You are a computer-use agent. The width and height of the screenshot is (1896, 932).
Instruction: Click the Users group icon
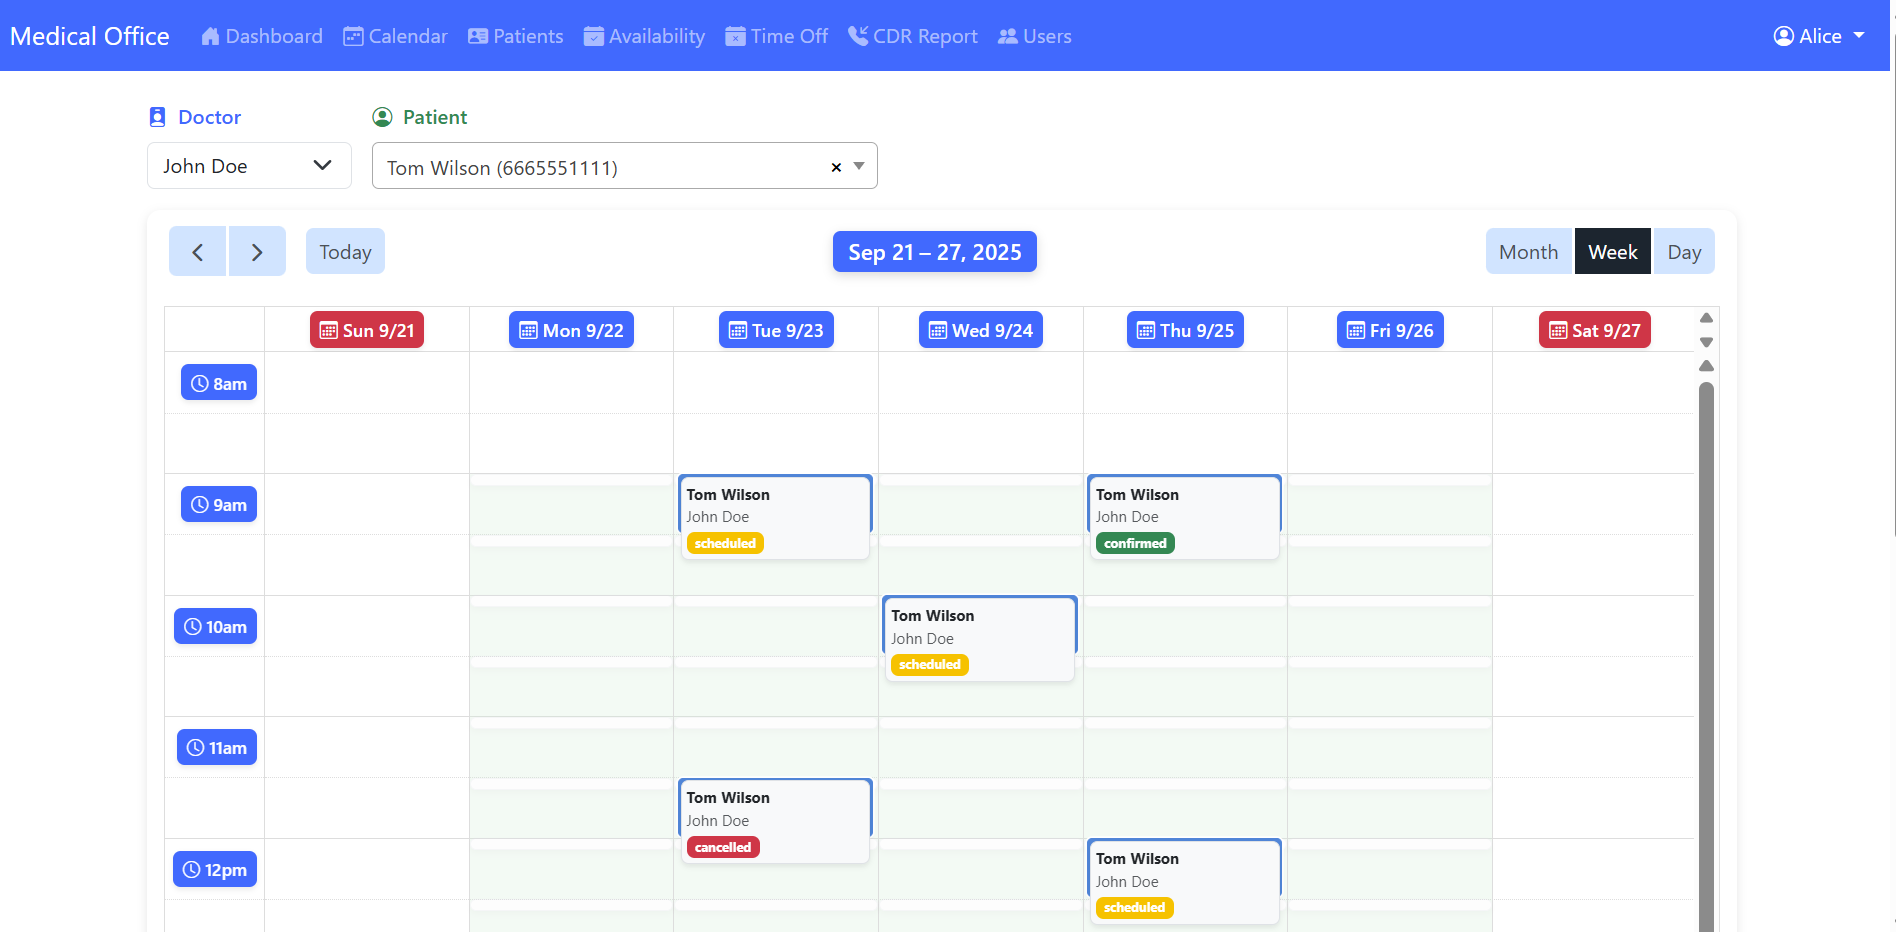(1007, 37)
